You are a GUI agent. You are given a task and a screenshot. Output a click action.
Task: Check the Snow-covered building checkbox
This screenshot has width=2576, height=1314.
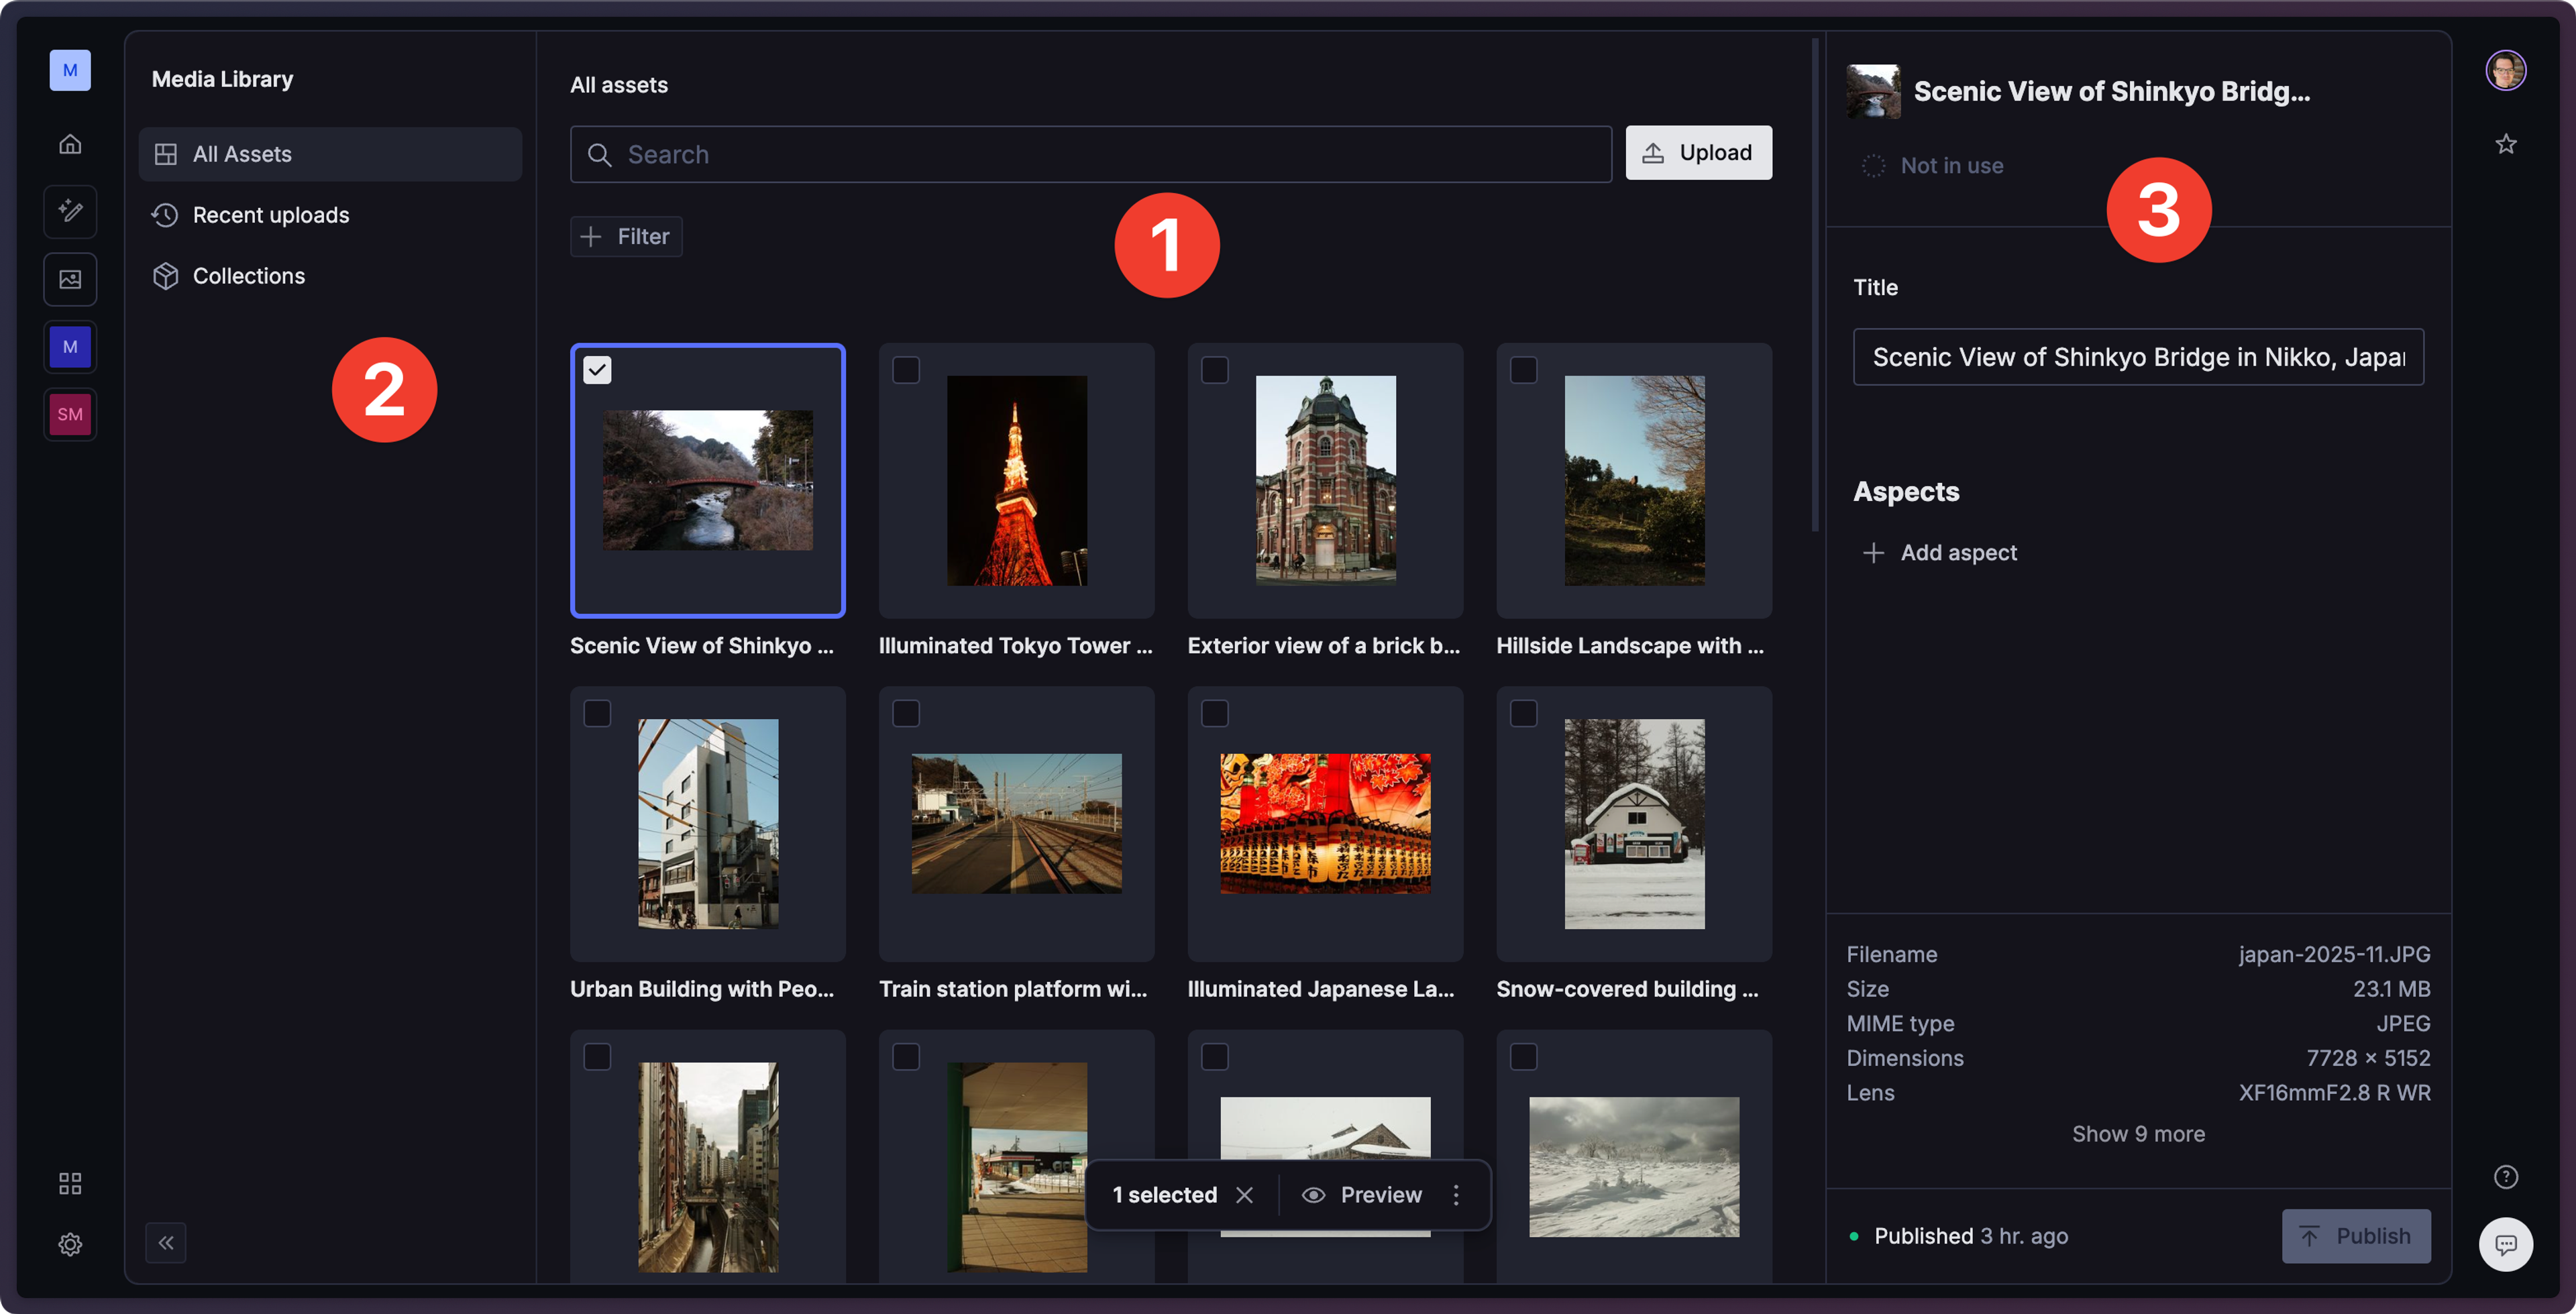(1523, 713)
